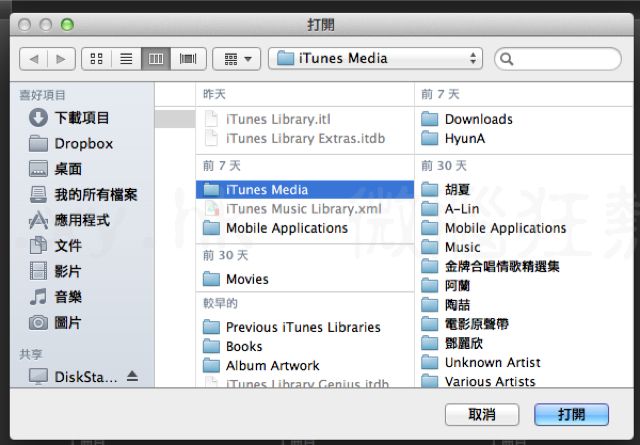The image size is (640, 445).
Task: Select 音樂 in the sidebar
Action: click(x=69, y=297)
